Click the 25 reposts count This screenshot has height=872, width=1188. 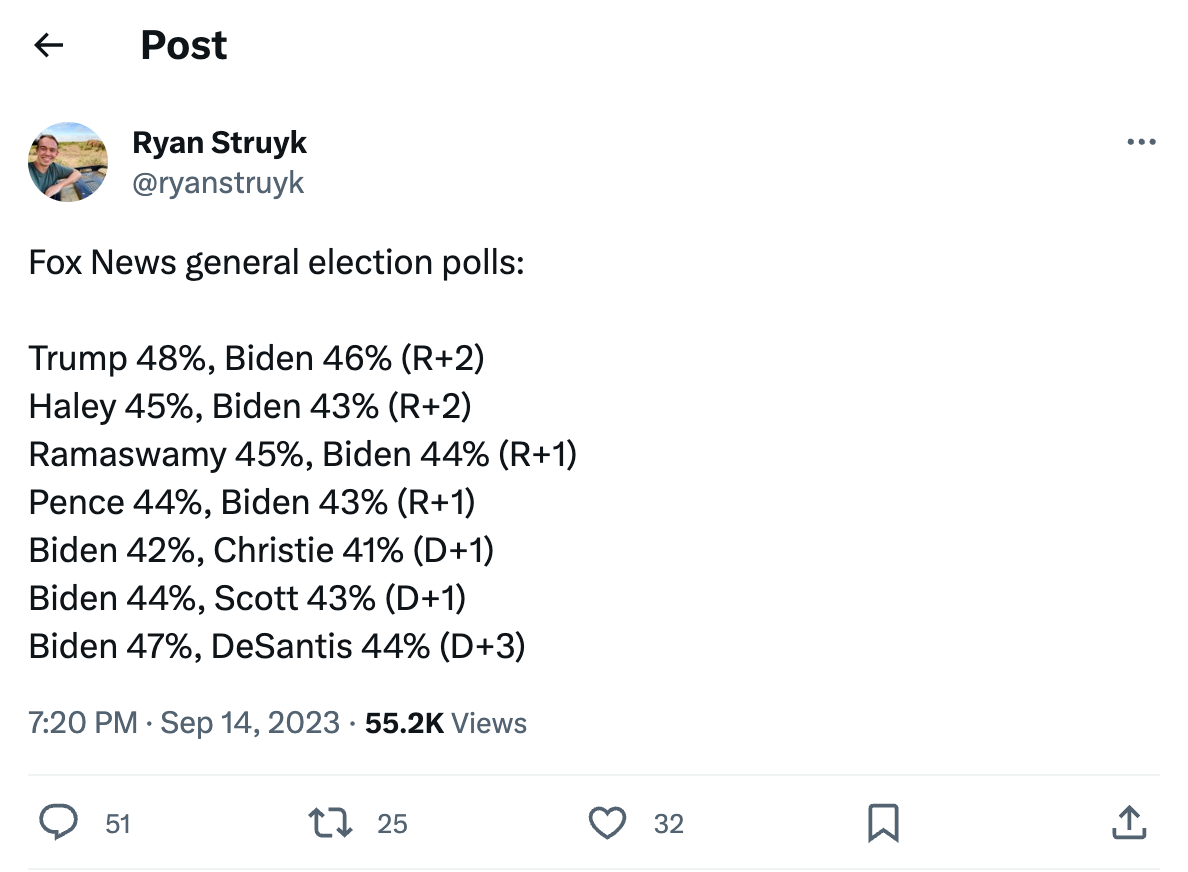[392, 824]
